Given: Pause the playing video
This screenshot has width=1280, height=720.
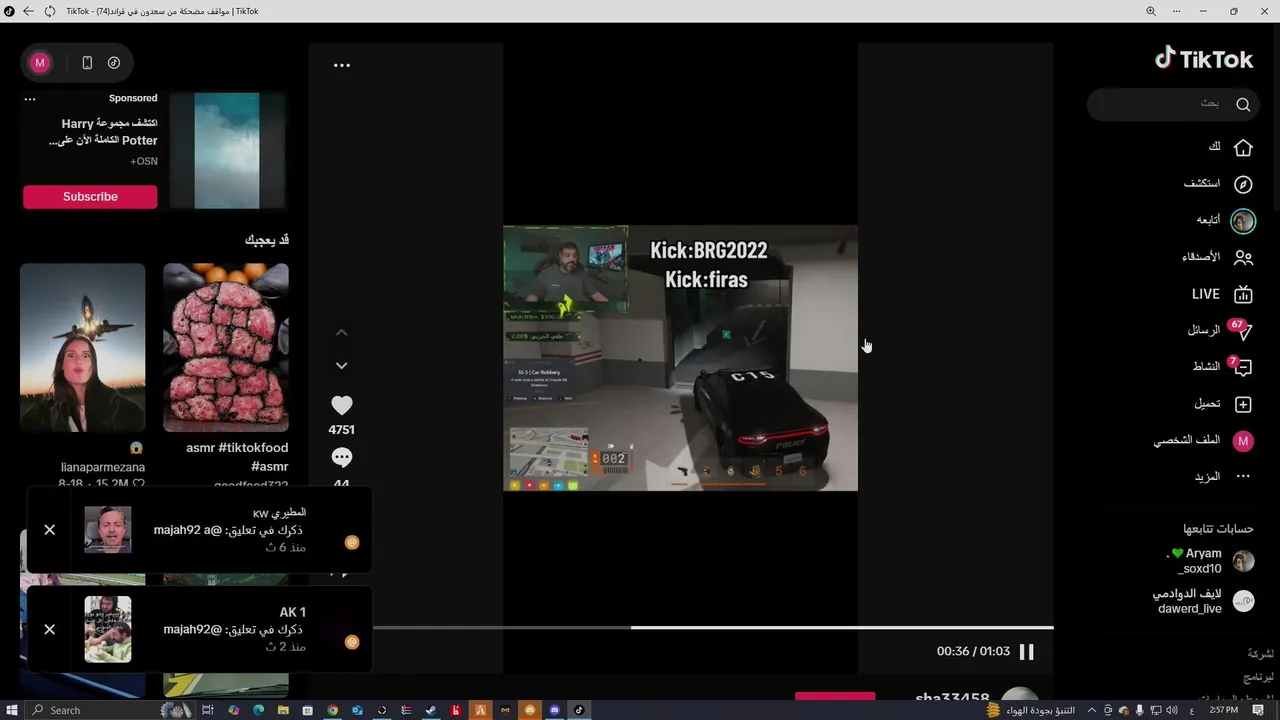Looking at the screenshot, I should [1026, 652].
